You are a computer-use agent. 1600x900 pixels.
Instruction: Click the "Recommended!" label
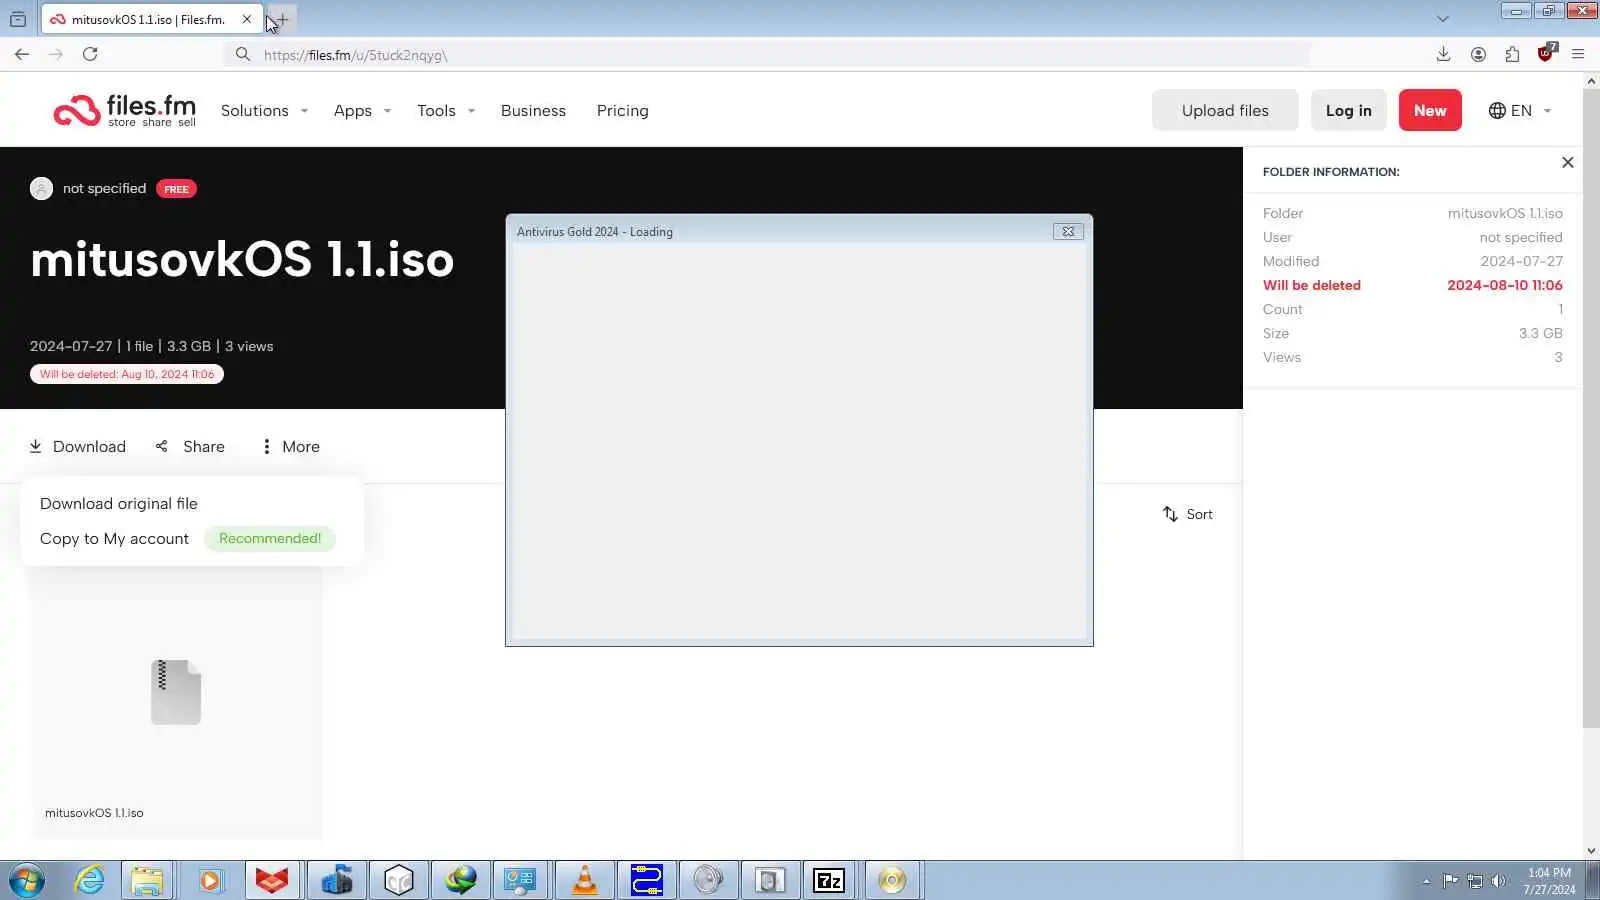pyautogui.click(x=270, y=538)
